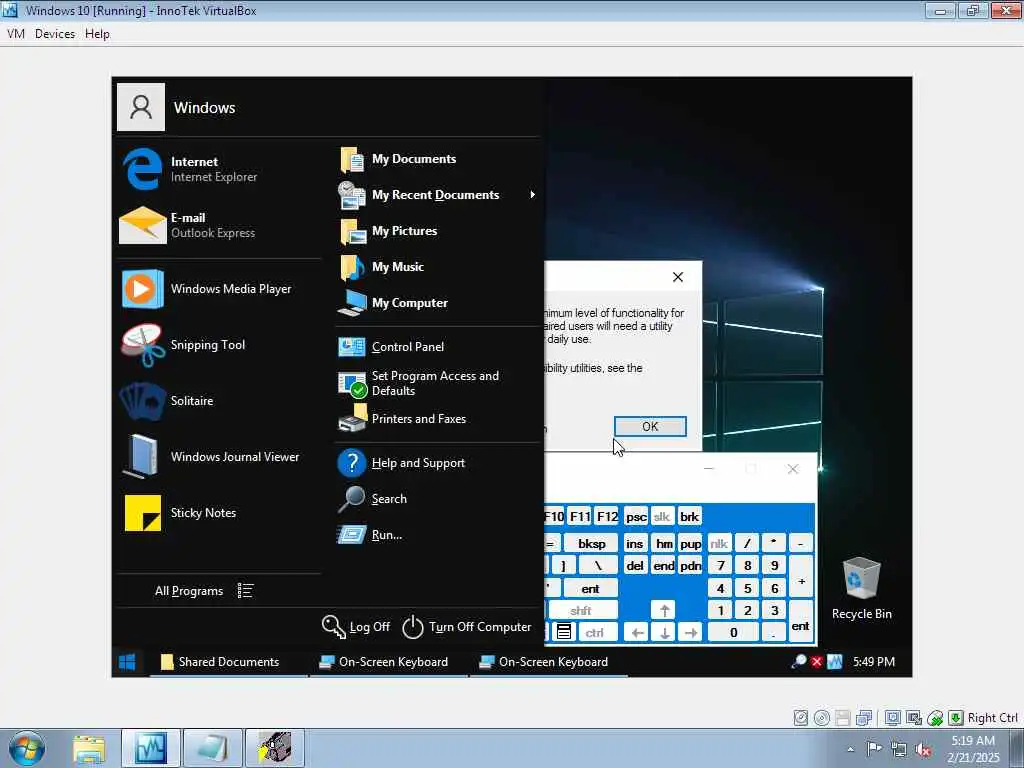Close the accessibility message dialog
The width and height of the screenshot is (1024, 768).
coord(678,277)
